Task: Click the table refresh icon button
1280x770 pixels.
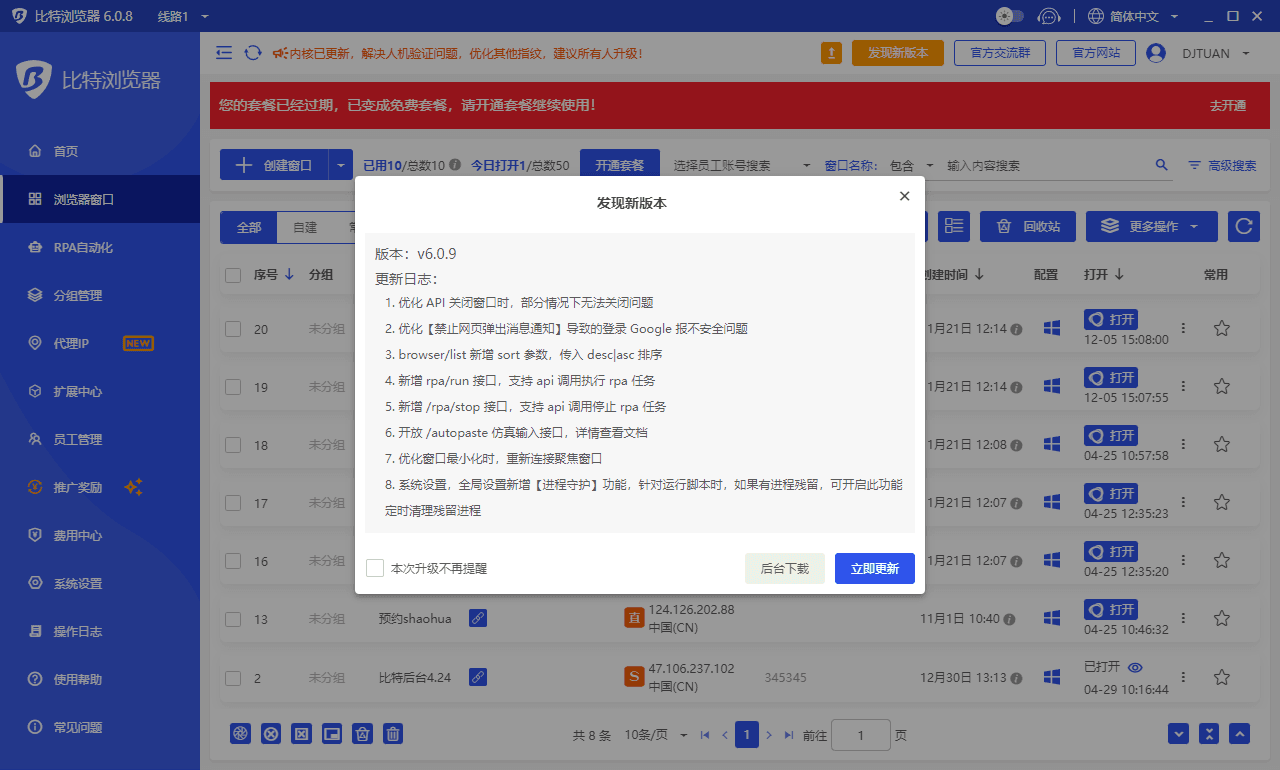Action: tap(1244, 226)
